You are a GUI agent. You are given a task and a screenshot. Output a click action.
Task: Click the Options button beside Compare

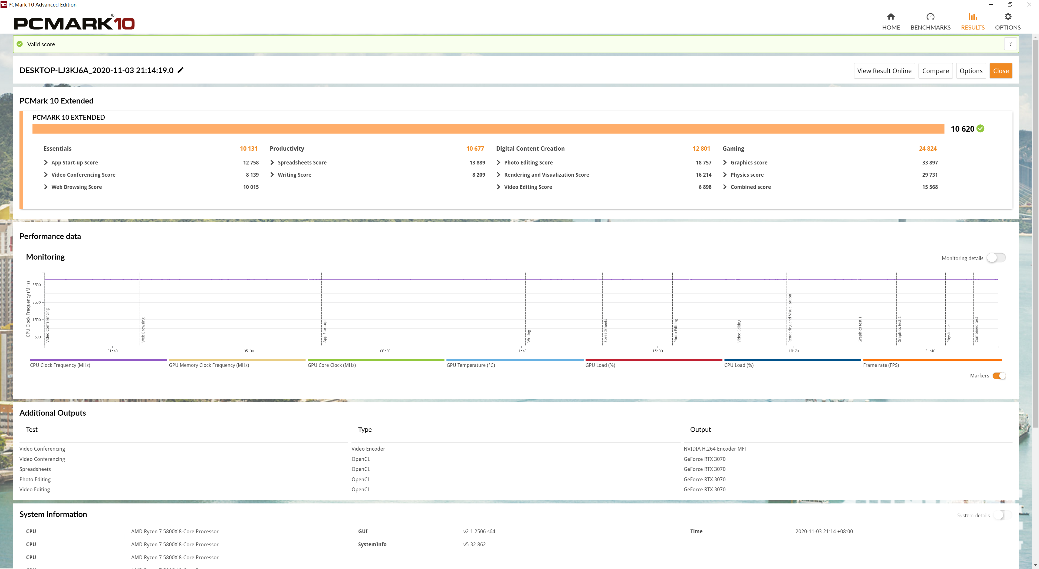(x=971, y=71)
